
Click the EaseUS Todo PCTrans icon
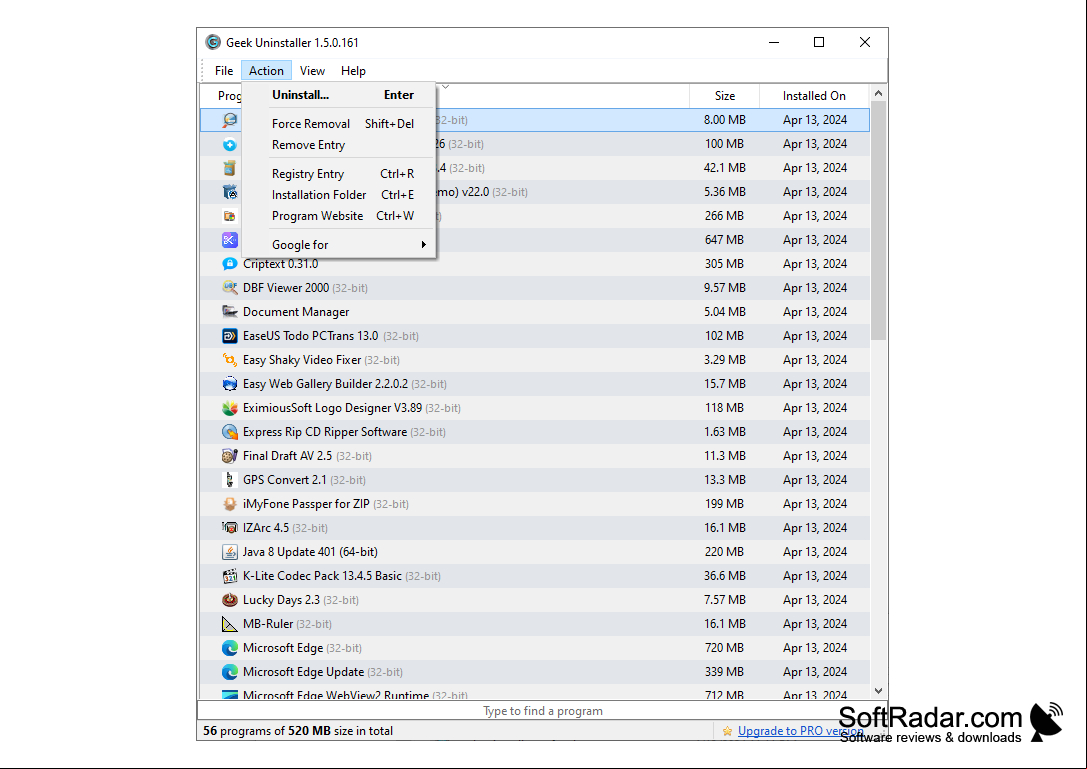click(x=229, y=336)
